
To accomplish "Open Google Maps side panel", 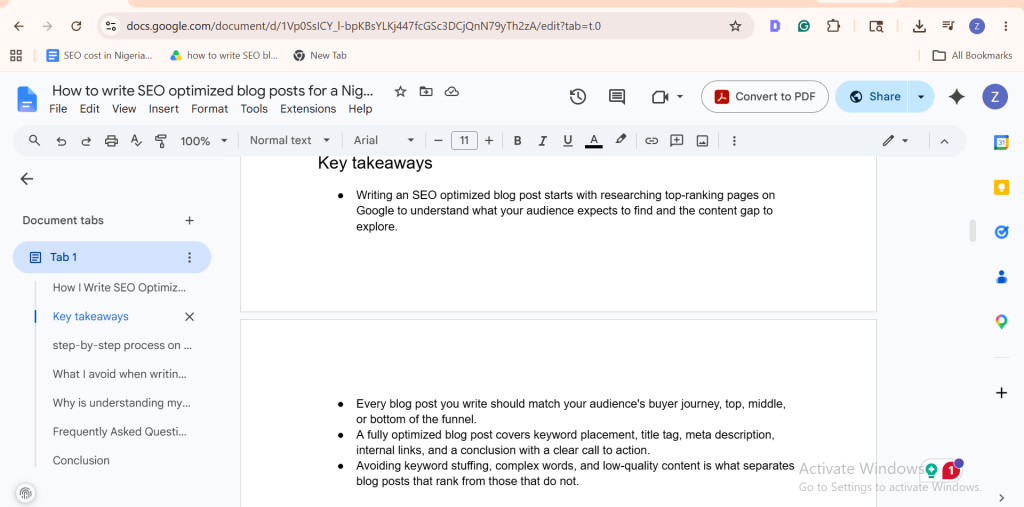I will [x=1001, y=321].
